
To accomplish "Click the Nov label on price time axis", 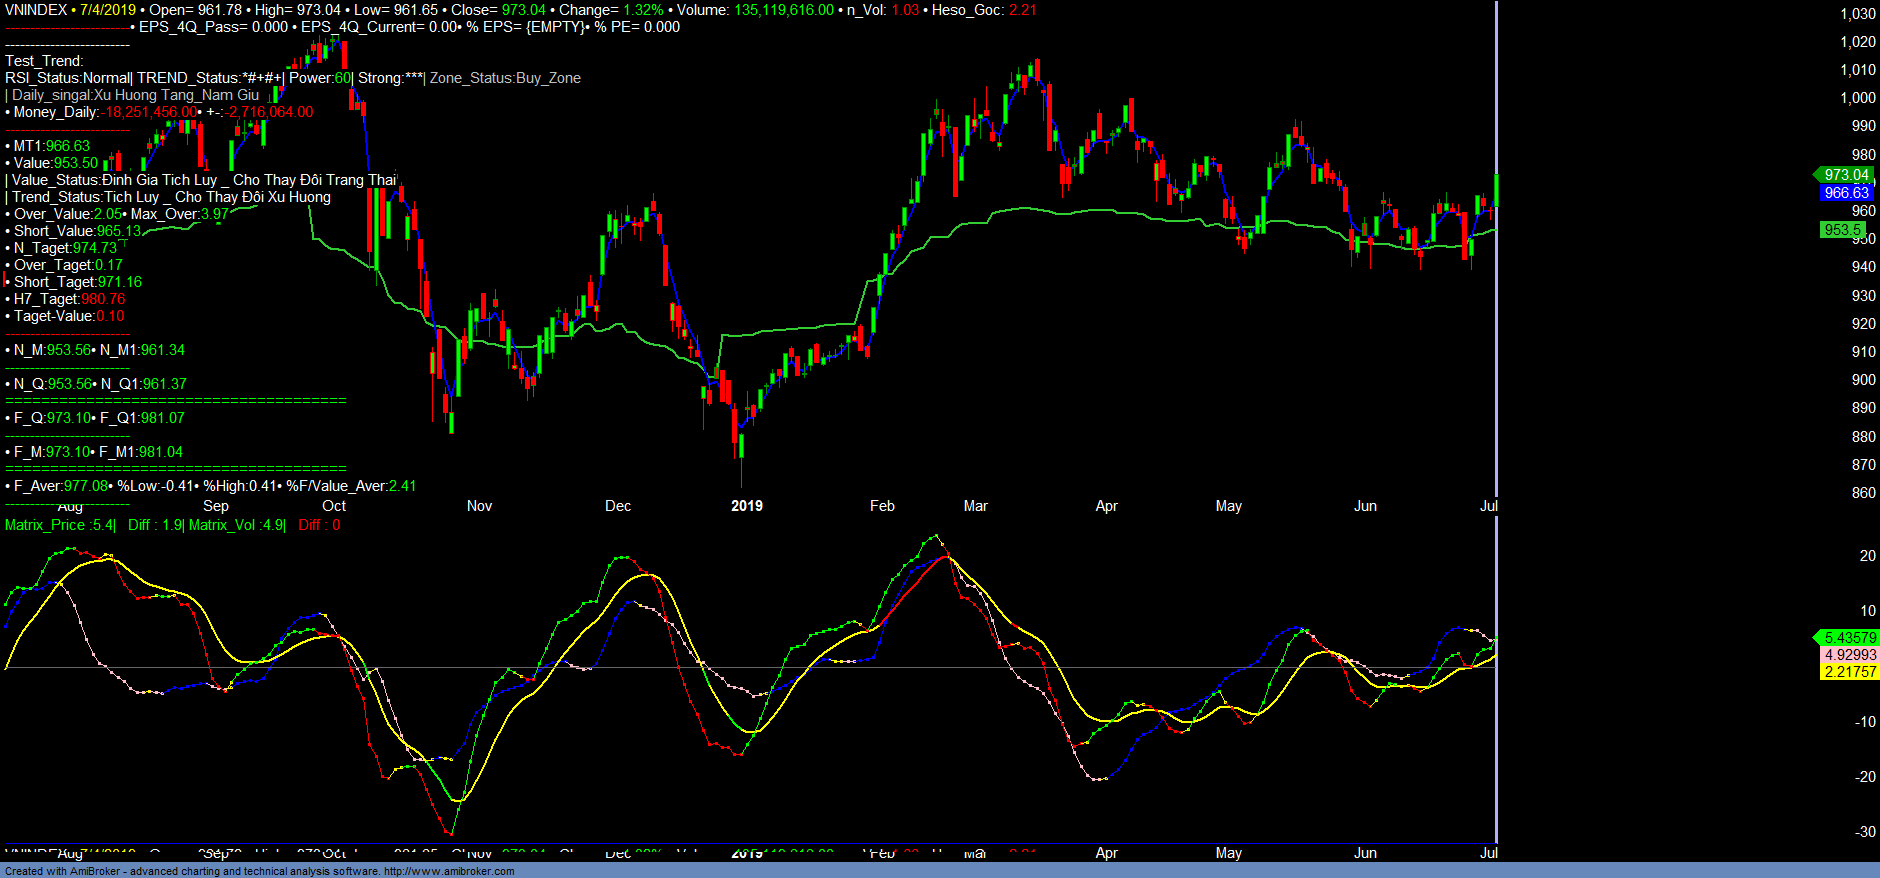I will point(479,506).
